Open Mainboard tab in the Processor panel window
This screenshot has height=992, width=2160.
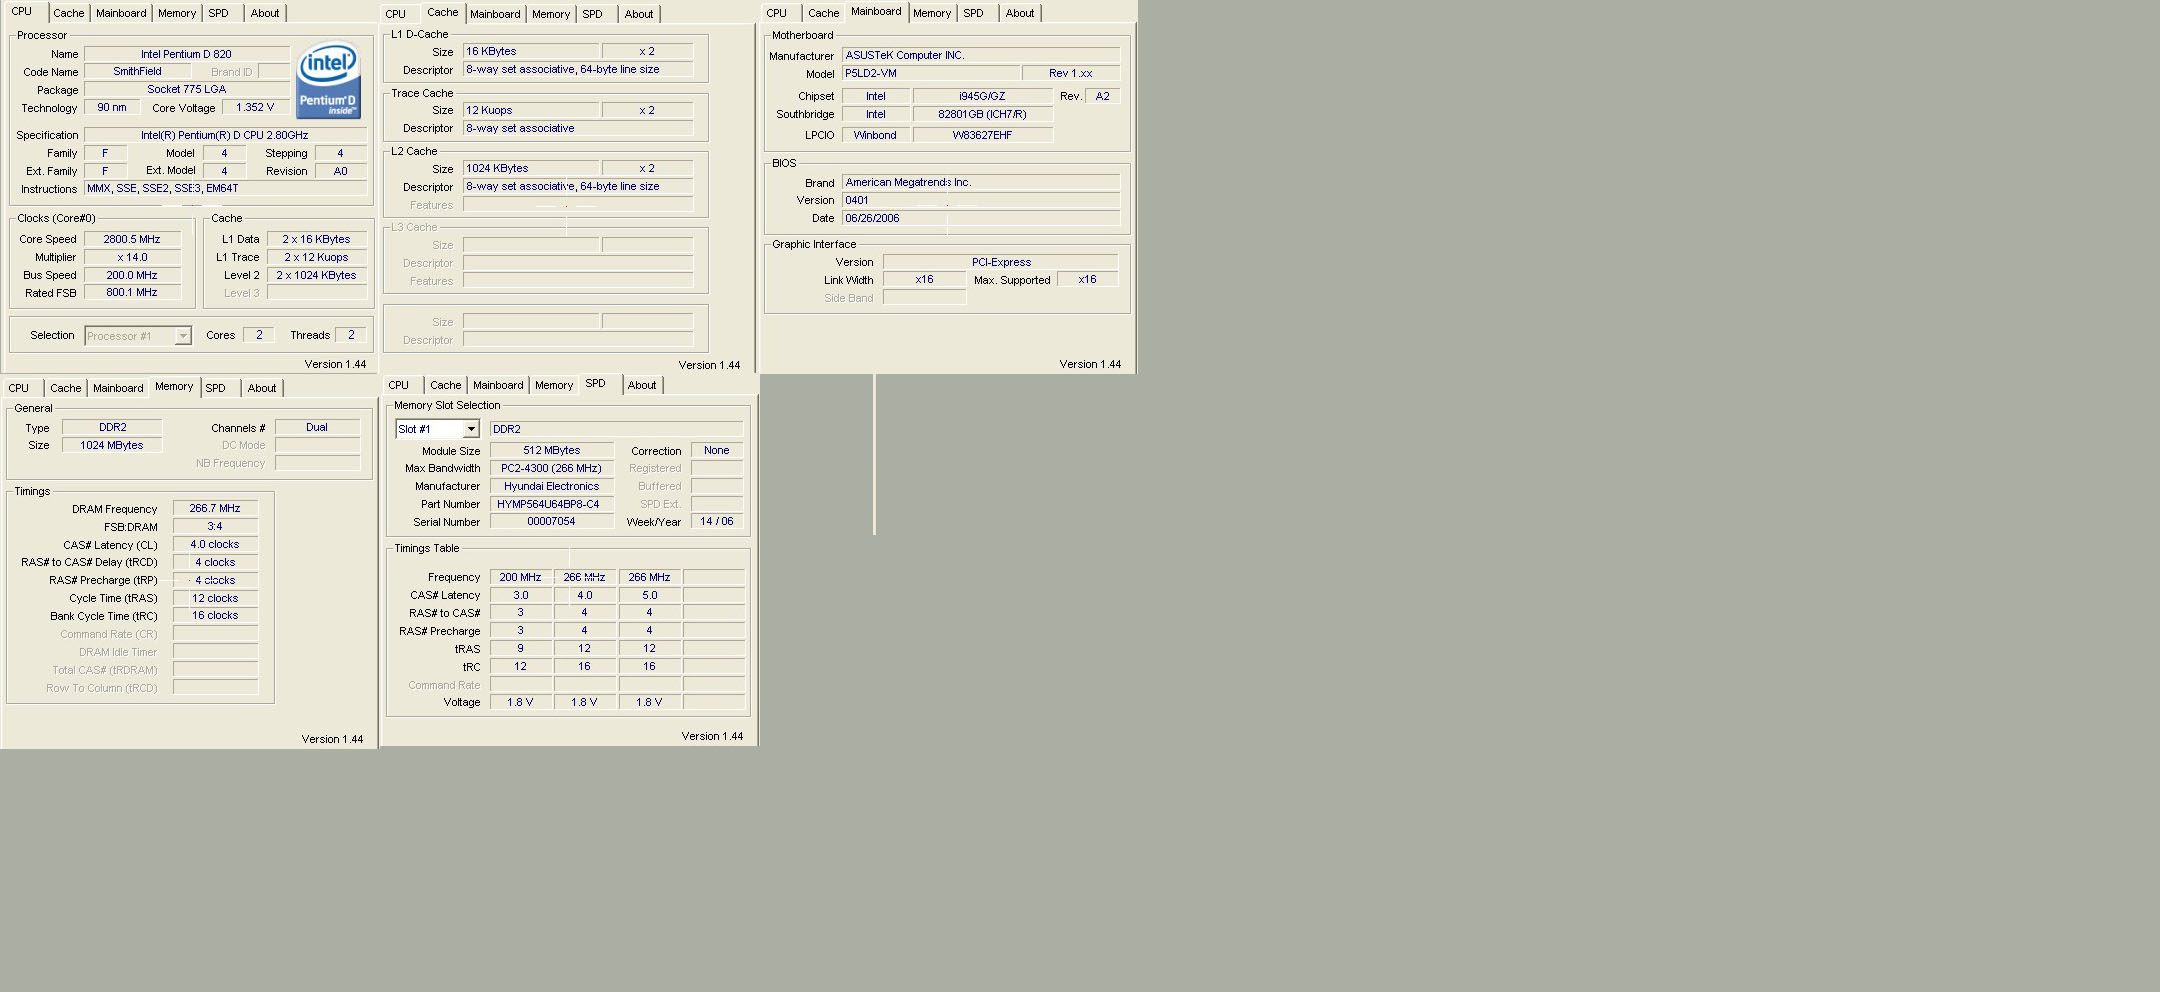[x=121, y=13]
